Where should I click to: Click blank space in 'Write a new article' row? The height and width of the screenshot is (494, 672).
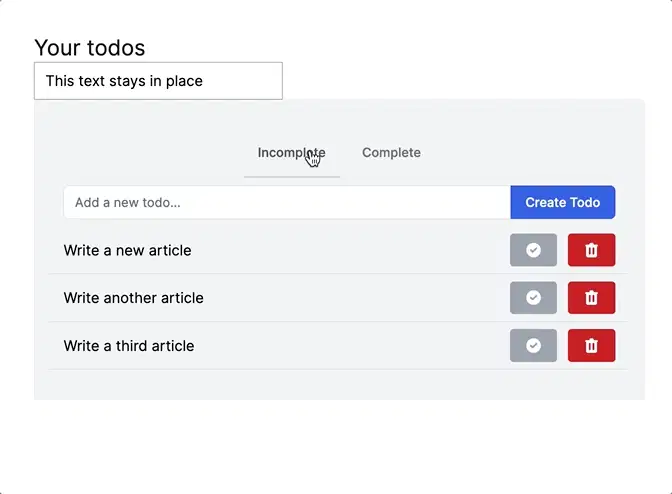(x=350, y=250)
